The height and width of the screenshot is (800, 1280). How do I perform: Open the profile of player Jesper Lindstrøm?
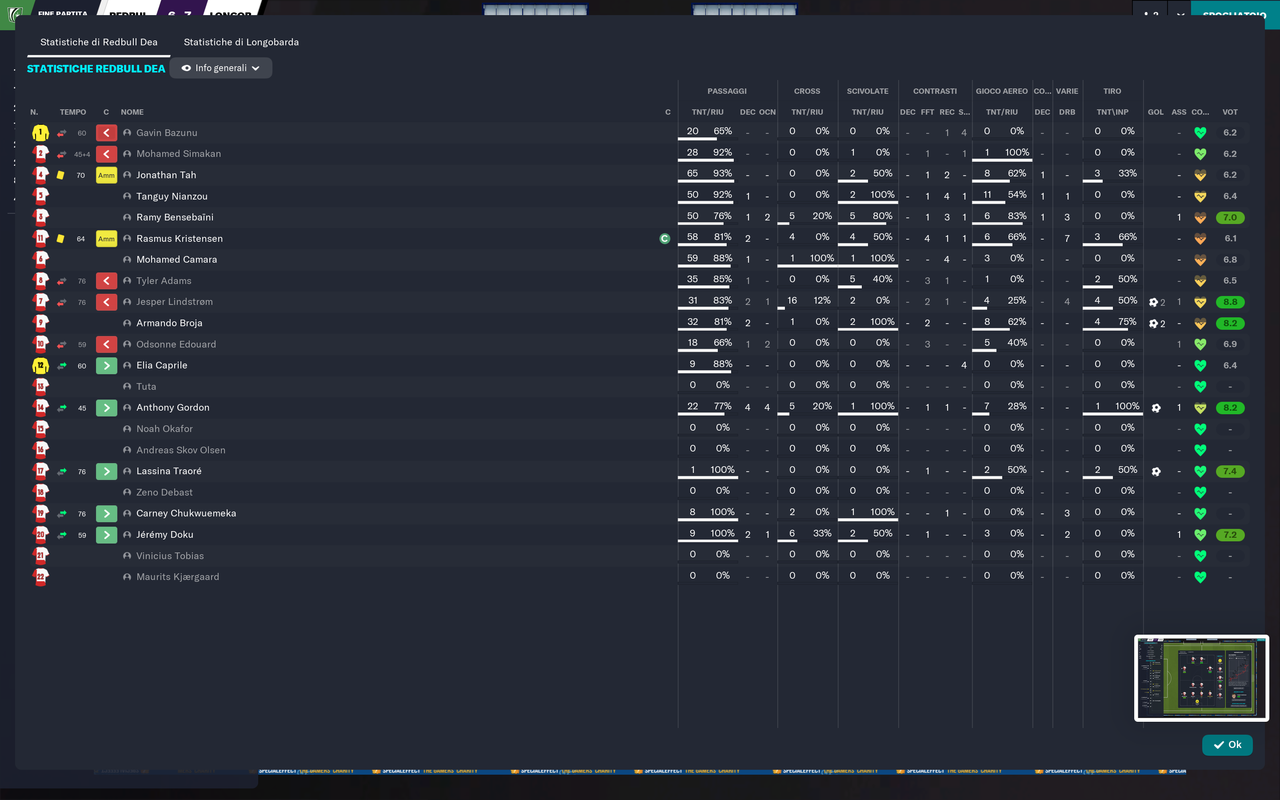(175, 302)
